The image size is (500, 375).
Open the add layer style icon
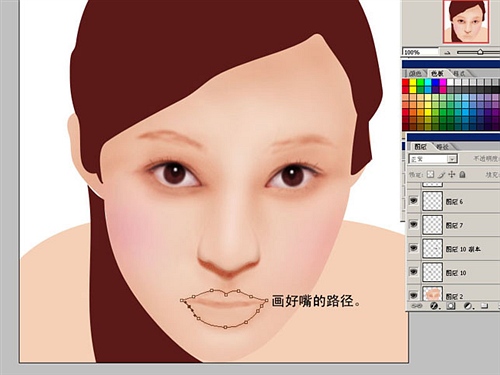434,306
